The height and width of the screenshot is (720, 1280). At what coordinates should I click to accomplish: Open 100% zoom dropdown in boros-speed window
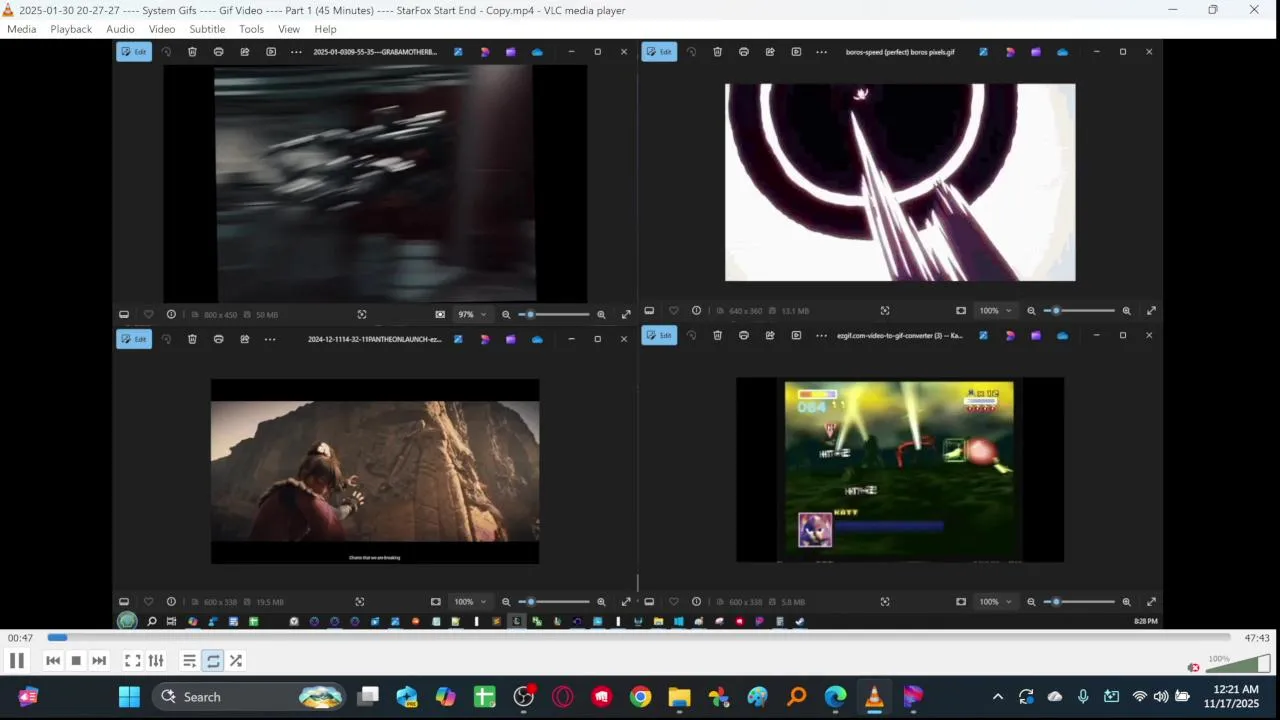[x=994, y=311]
